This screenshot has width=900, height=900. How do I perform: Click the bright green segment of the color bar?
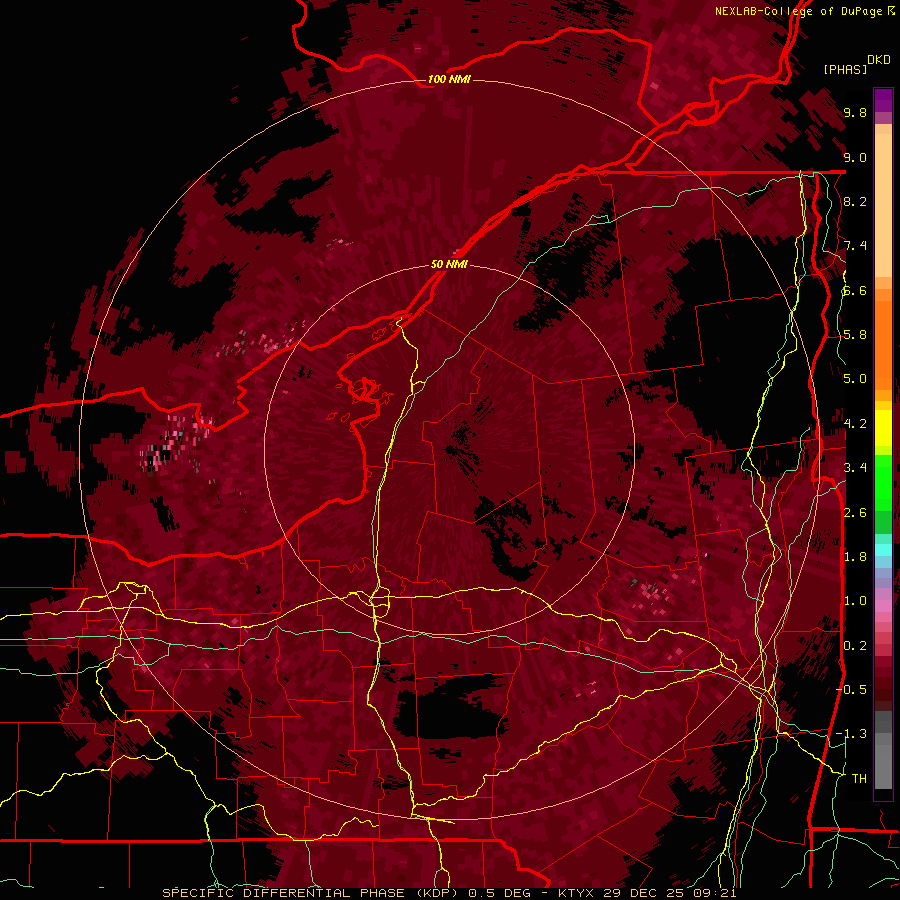tap(883, 482)
